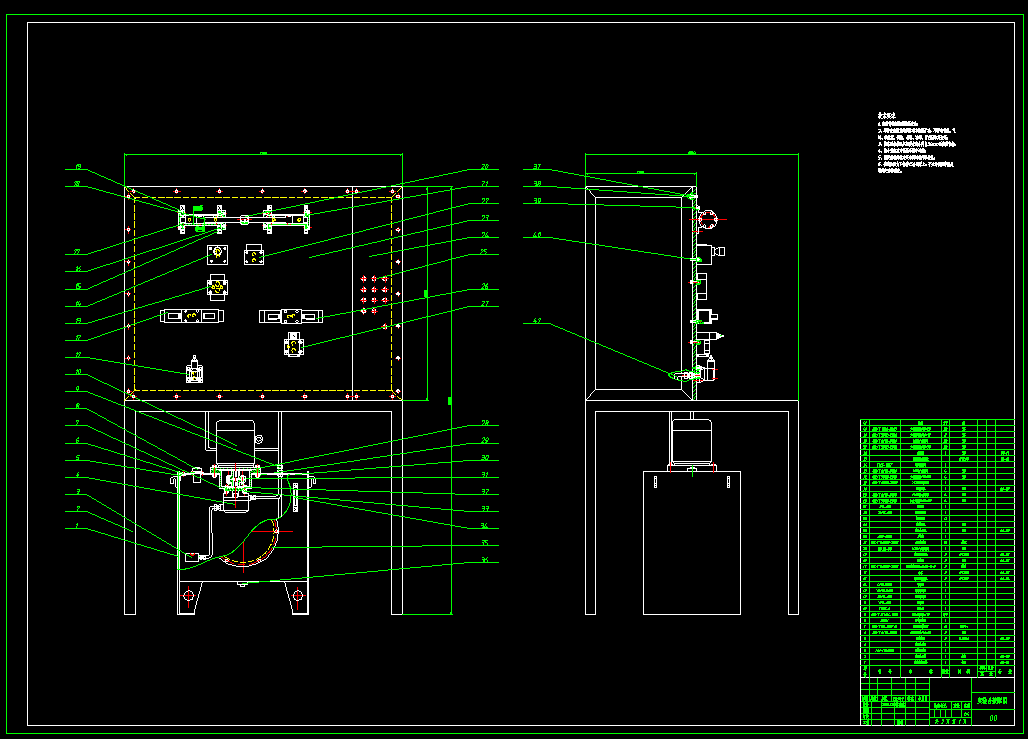Click the circular gauge in side view
Image resolution: width=1028 pixels, height=739 pixels.
(x=708, y=220)
